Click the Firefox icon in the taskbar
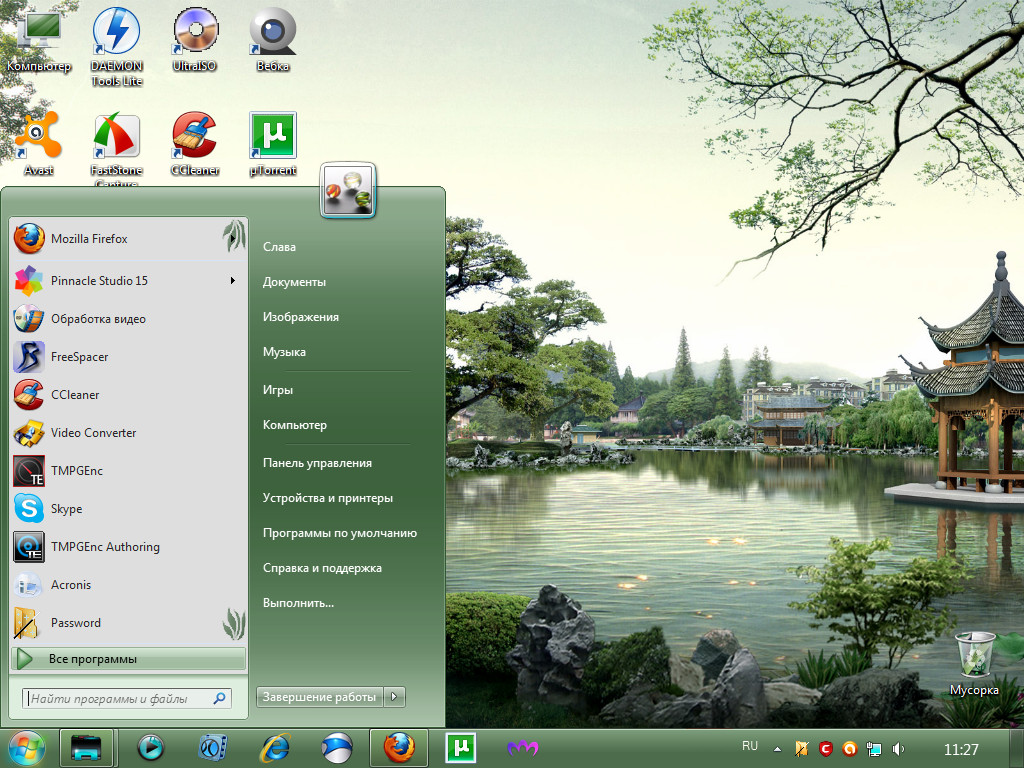The image size is (1024, 768). click(x=399, y=747)
